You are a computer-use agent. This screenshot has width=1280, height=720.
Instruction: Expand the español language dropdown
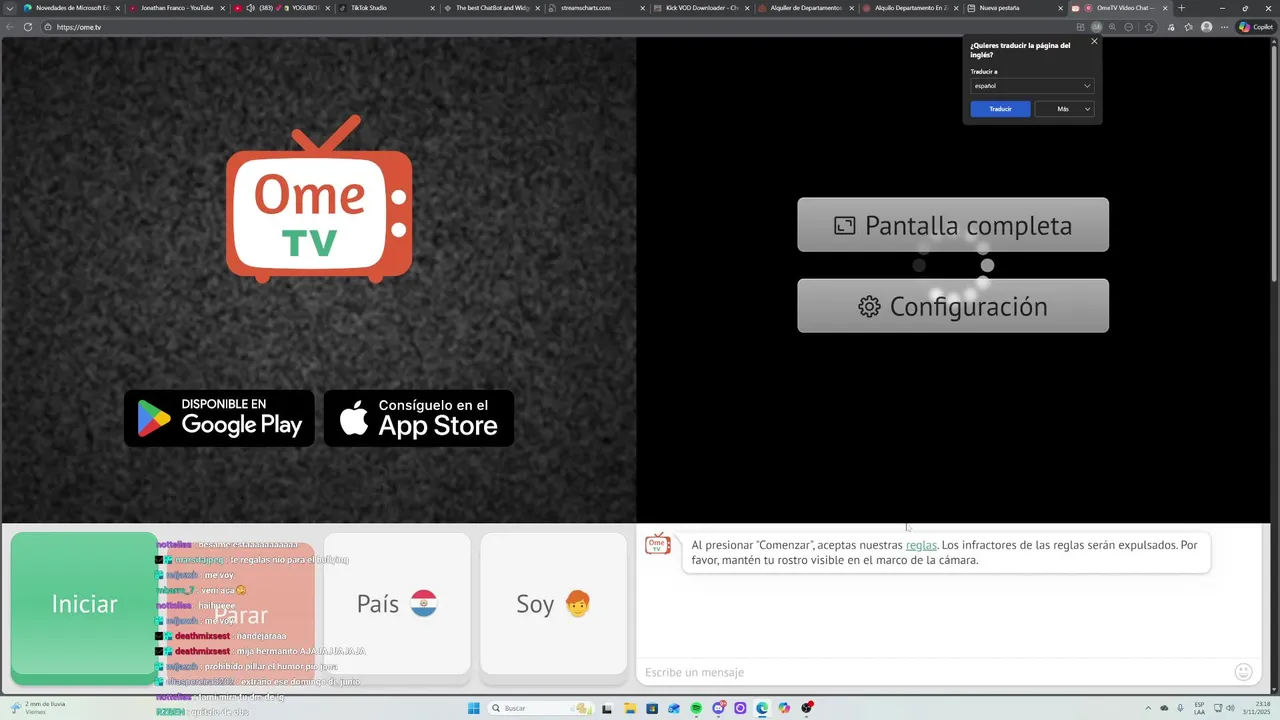1032,86
